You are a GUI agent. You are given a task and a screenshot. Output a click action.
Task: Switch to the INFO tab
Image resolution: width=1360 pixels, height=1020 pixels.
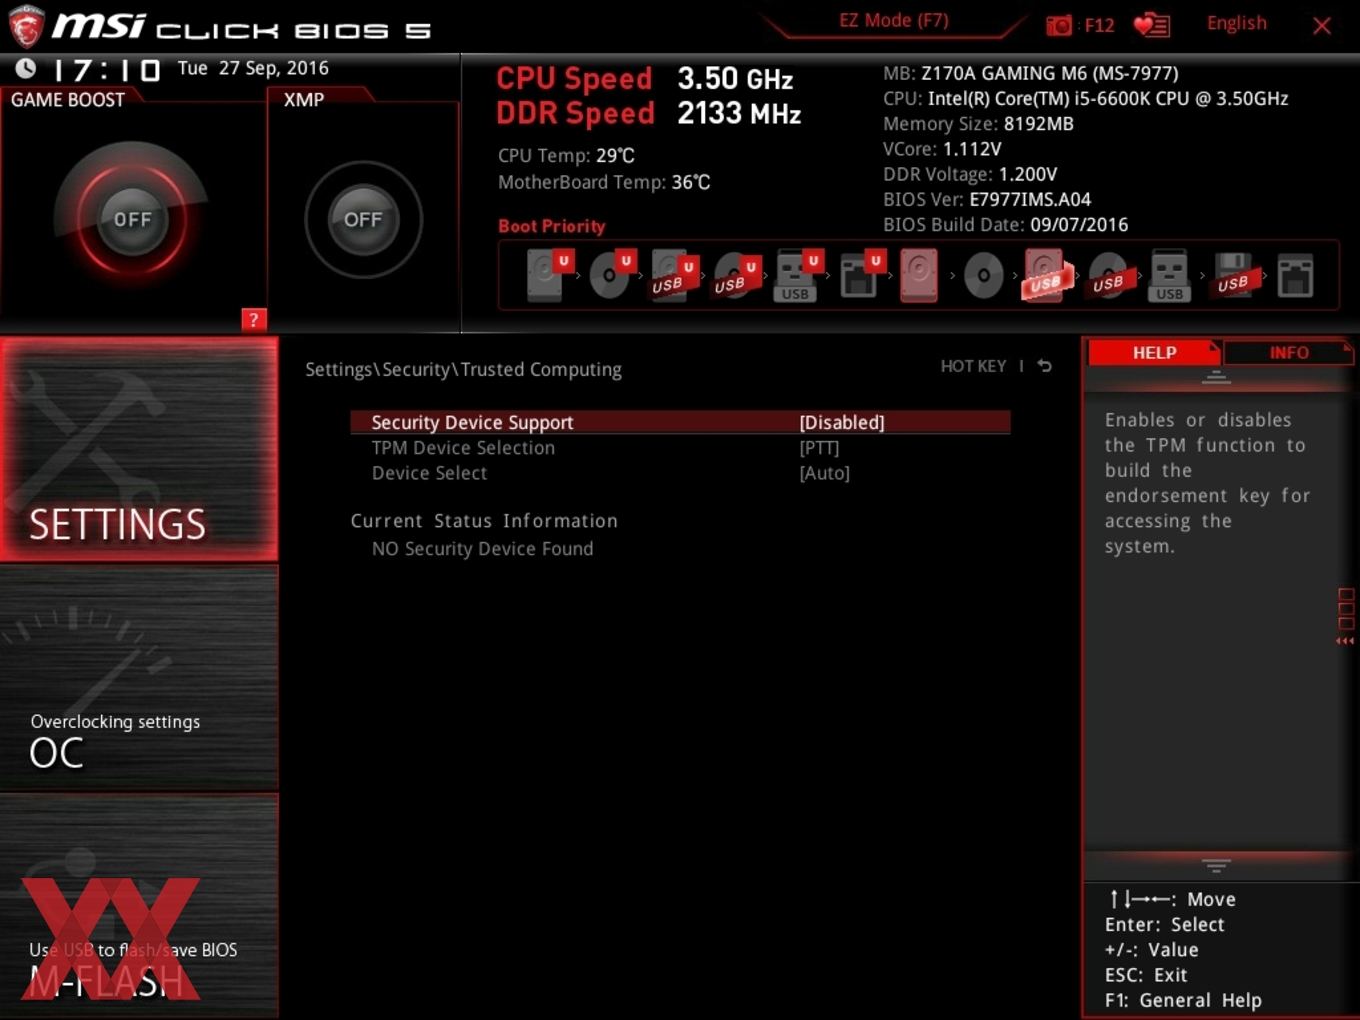pos(1288,353)
